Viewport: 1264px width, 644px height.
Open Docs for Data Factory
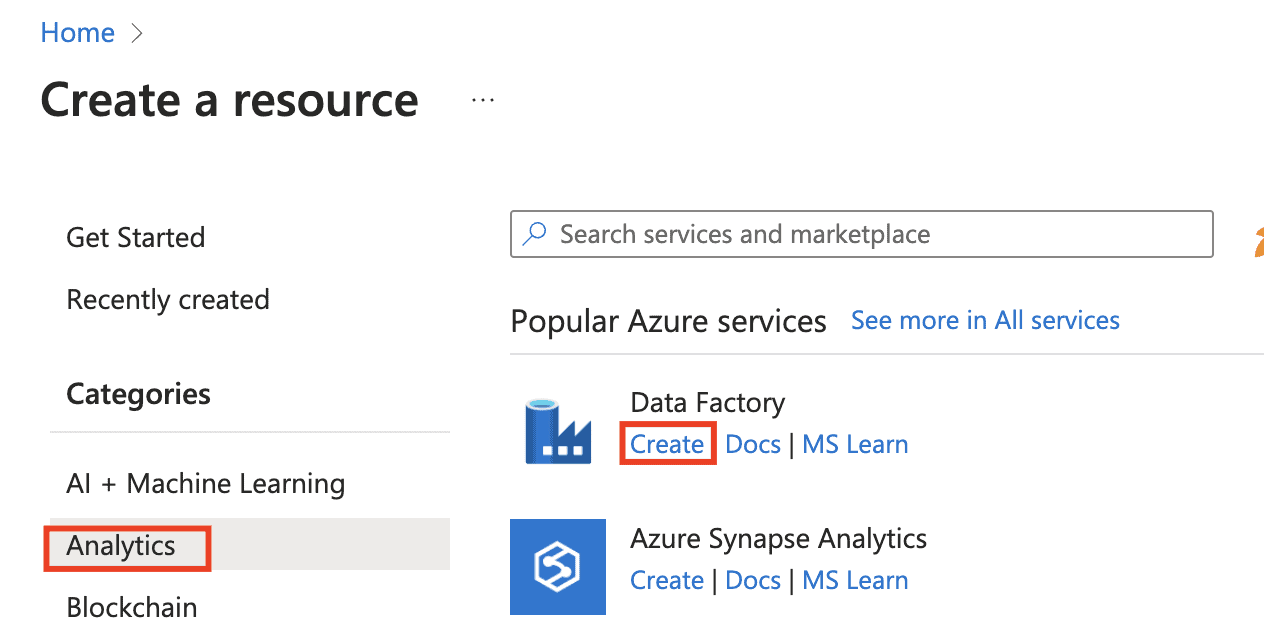(x=752, y=445)
